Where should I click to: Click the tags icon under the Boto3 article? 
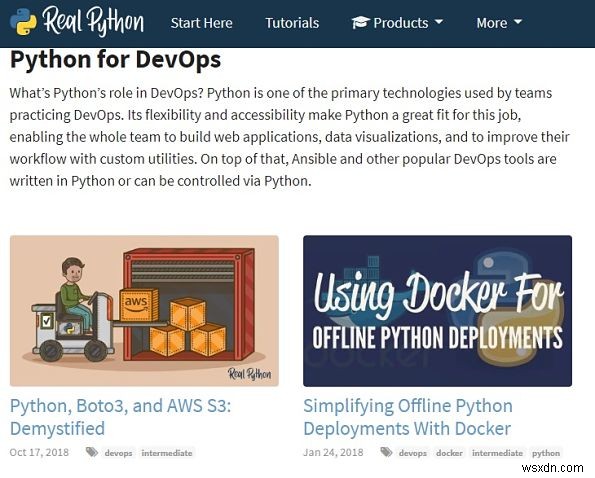point(92,452)
